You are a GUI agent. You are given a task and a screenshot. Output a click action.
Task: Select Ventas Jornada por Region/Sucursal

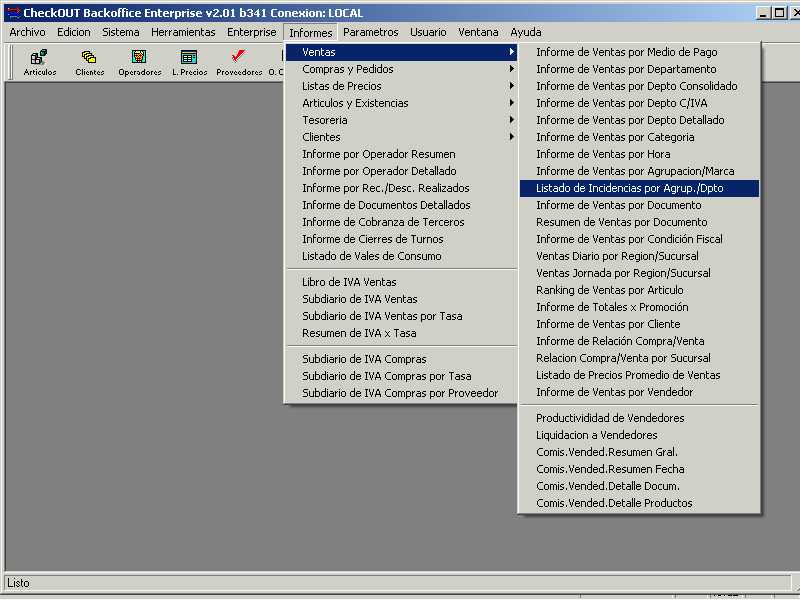[639, 273]
